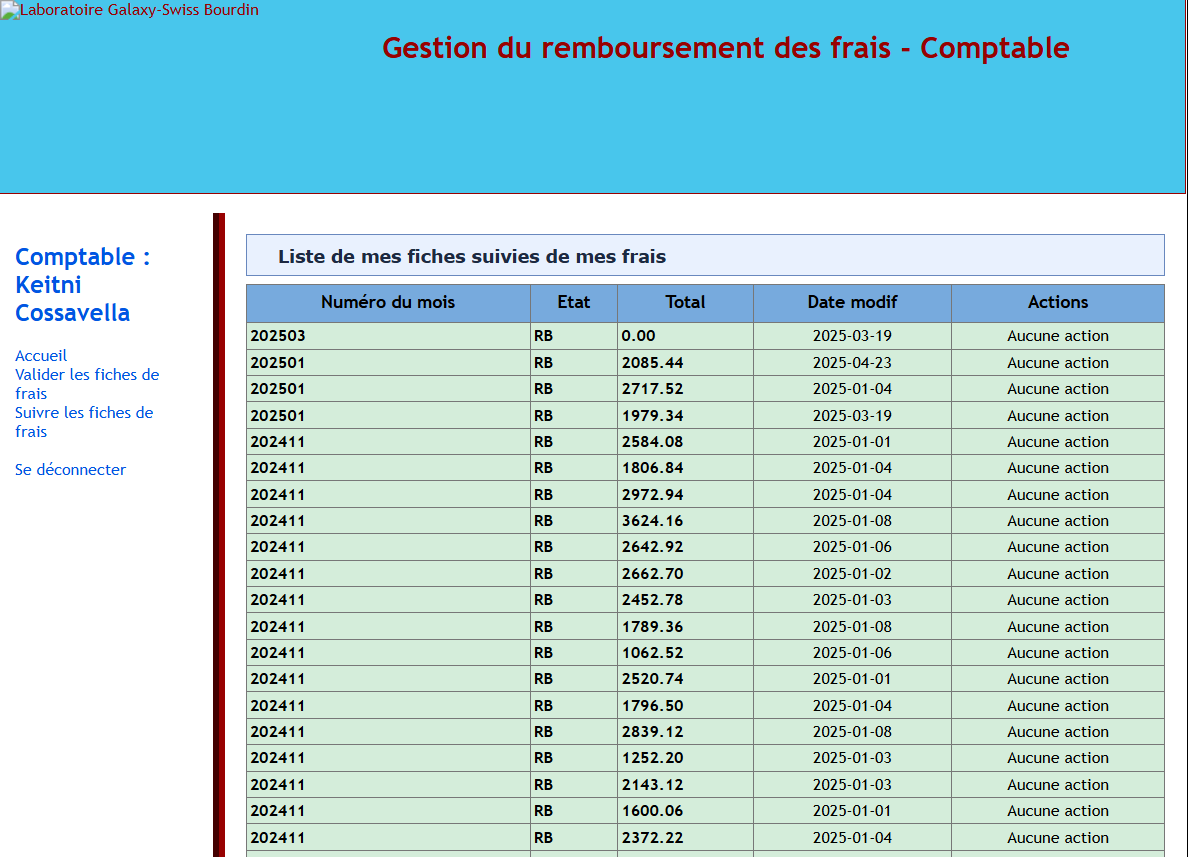Viewport: 1188px width, 857px height.
Task: Click total 2839.12 cell
Action: pos(686,732)
